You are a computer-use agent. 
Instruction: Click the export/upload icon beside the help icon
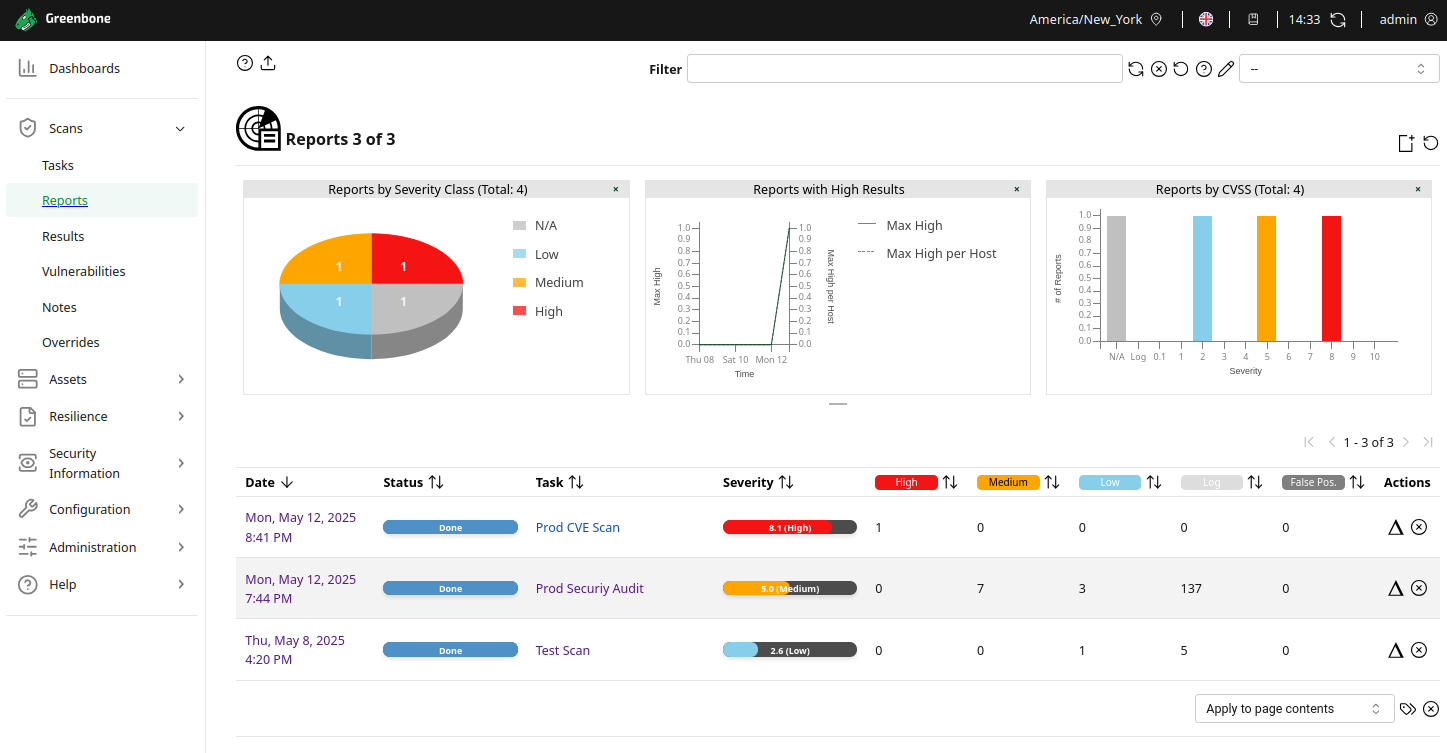pyautogui.click(x=268, y=63)
